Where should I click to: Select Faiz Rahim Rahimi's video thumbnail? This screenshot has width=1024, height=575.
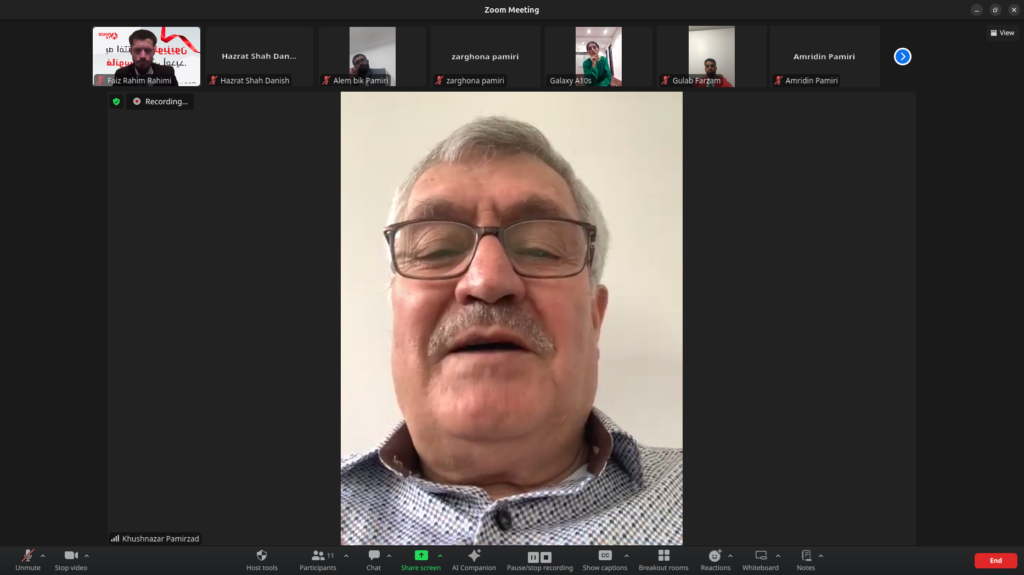(x=146, y=56)
